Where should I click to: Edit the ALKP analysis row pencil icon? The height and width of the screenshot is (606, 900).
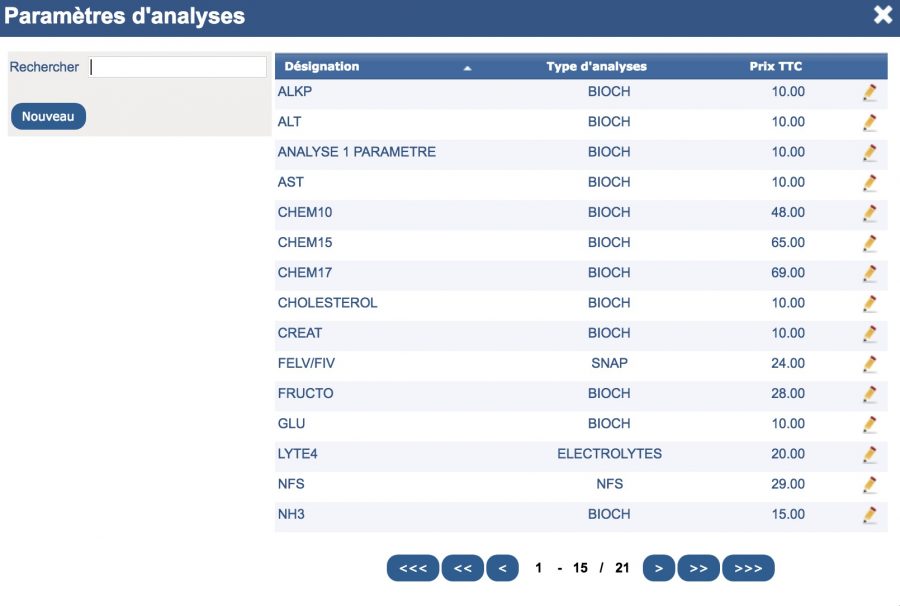(870, 92)
